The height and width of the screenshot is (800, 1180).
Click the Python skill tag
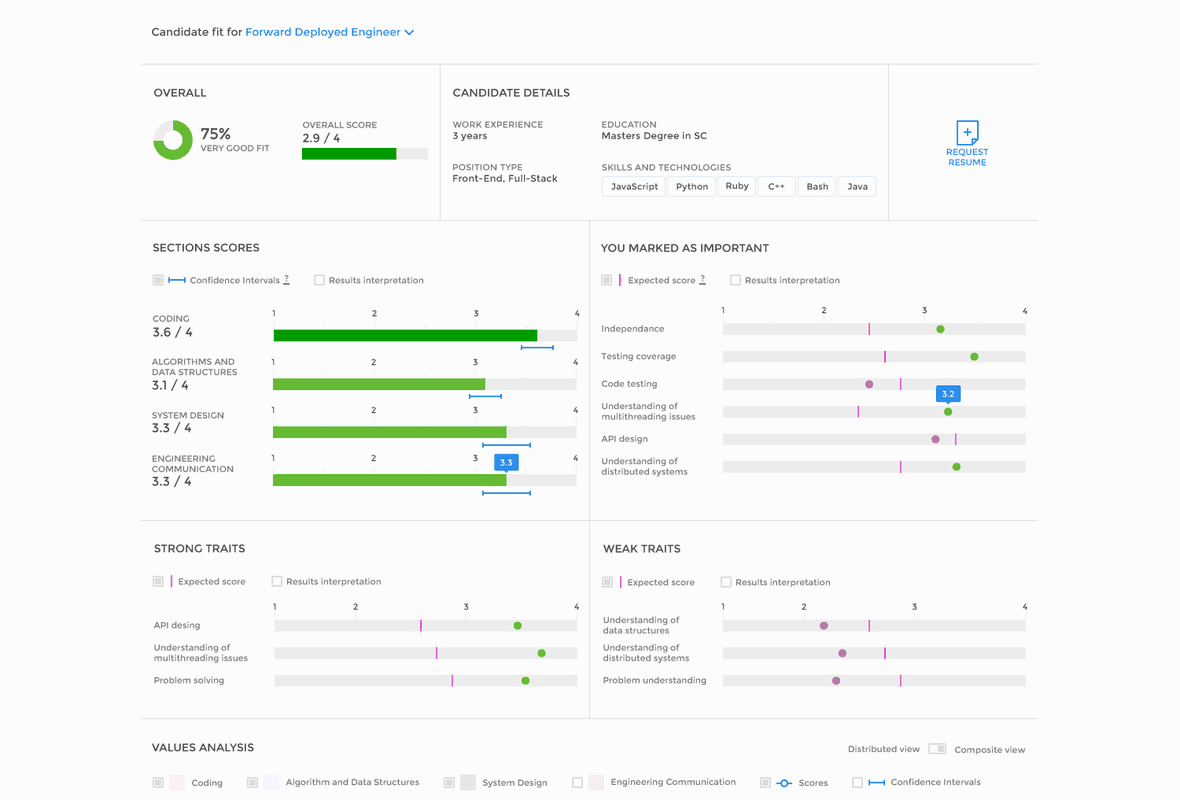tap(692, 187)
